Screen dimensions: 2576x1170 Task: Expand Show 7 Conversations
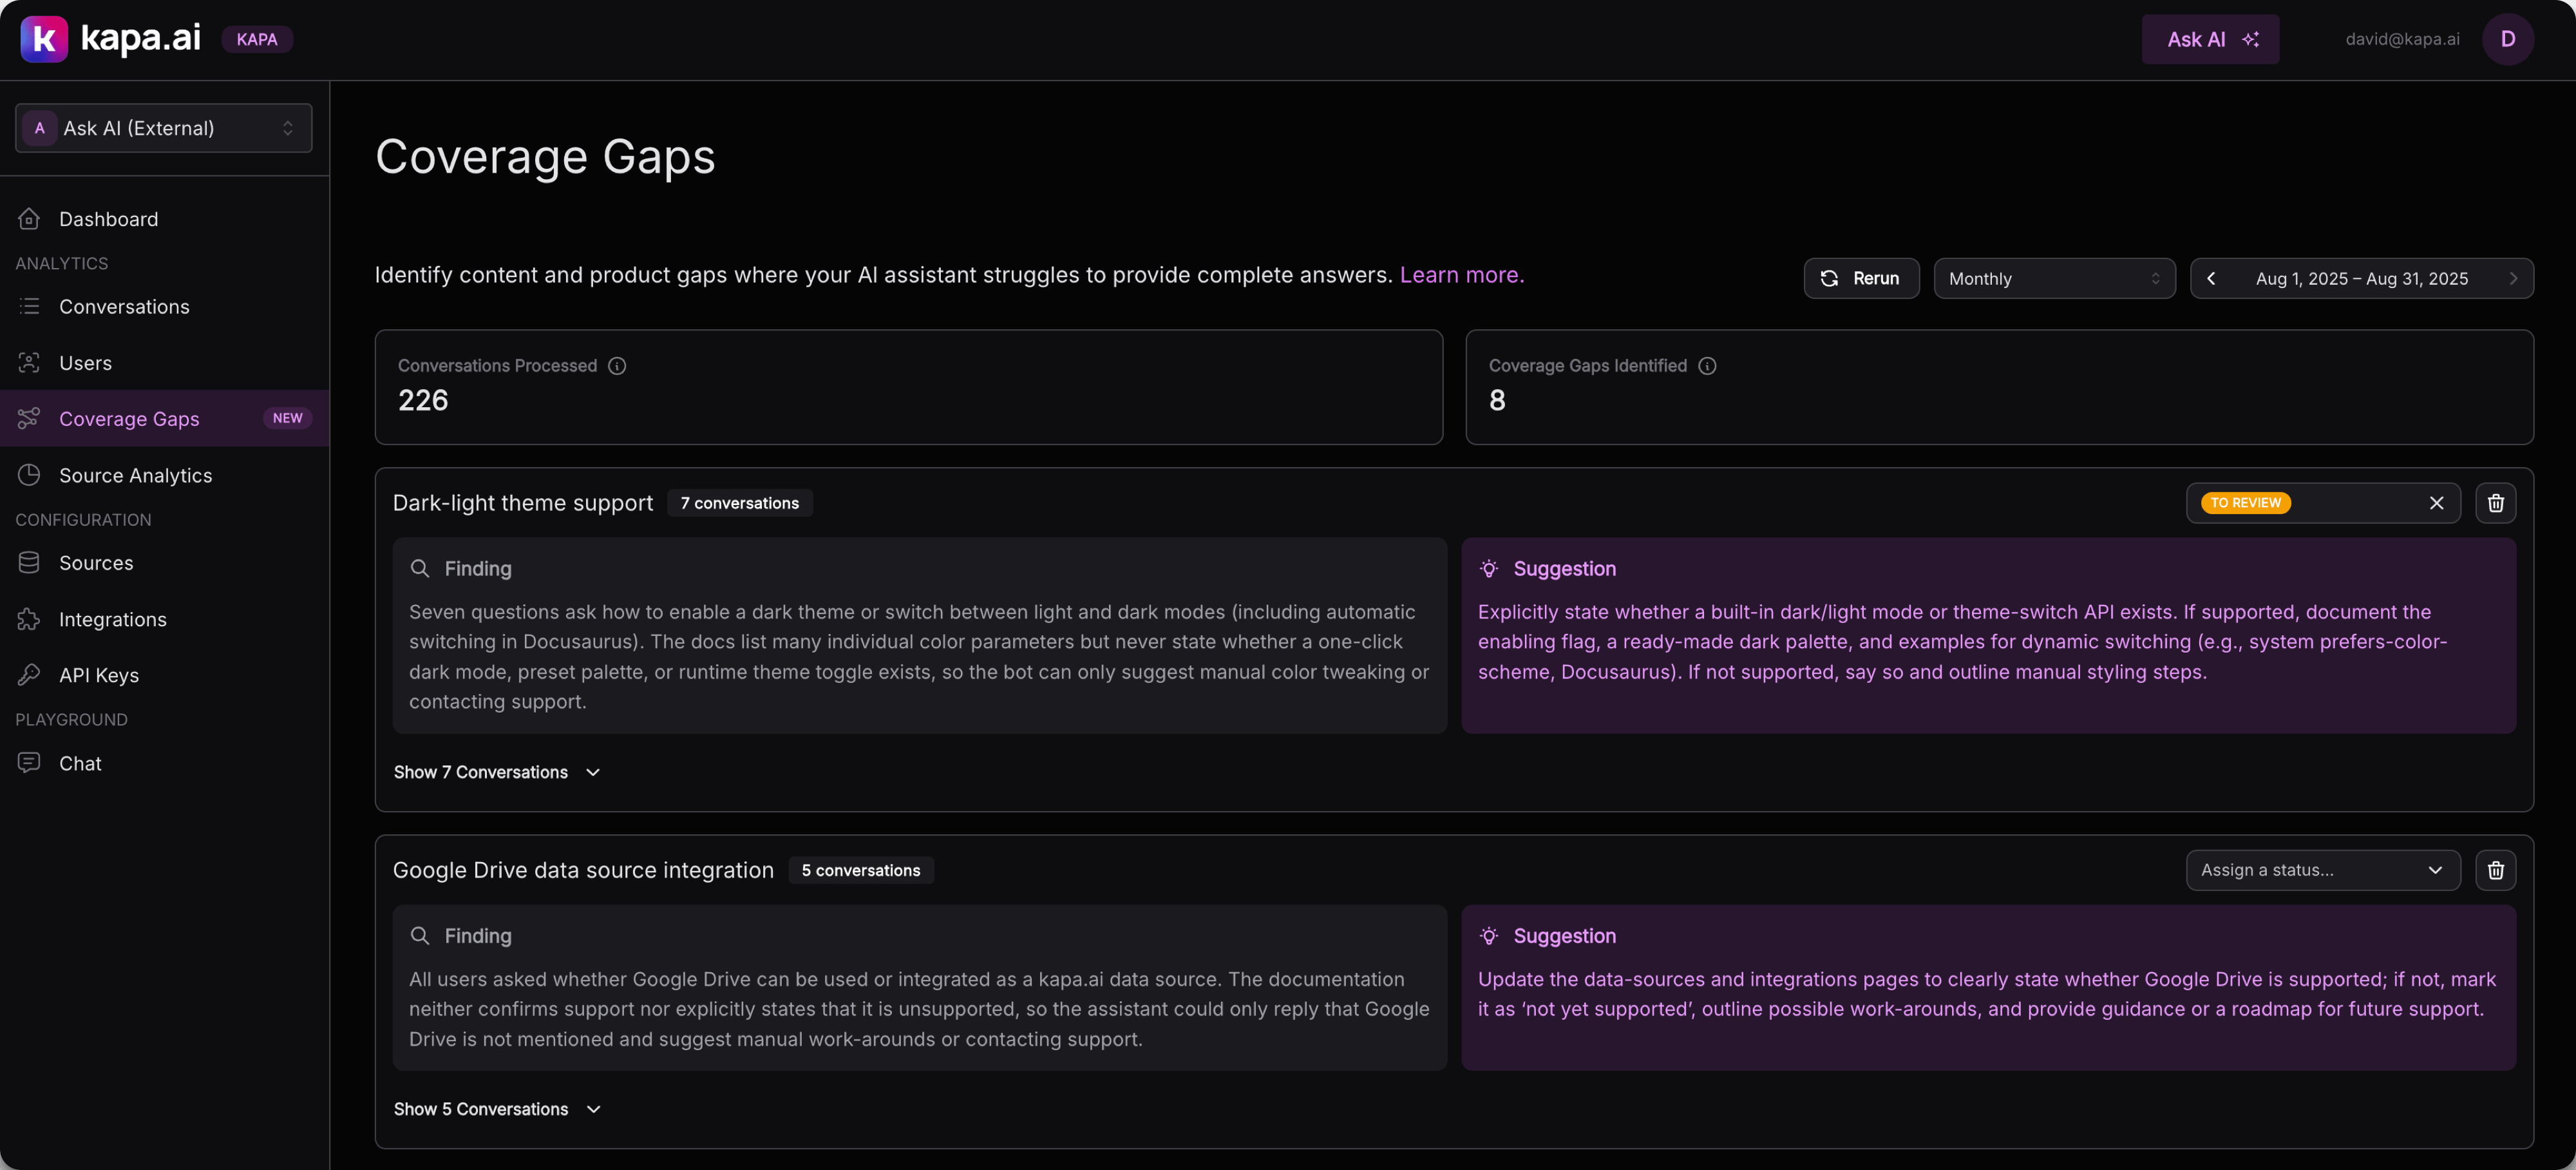[496, 772]
